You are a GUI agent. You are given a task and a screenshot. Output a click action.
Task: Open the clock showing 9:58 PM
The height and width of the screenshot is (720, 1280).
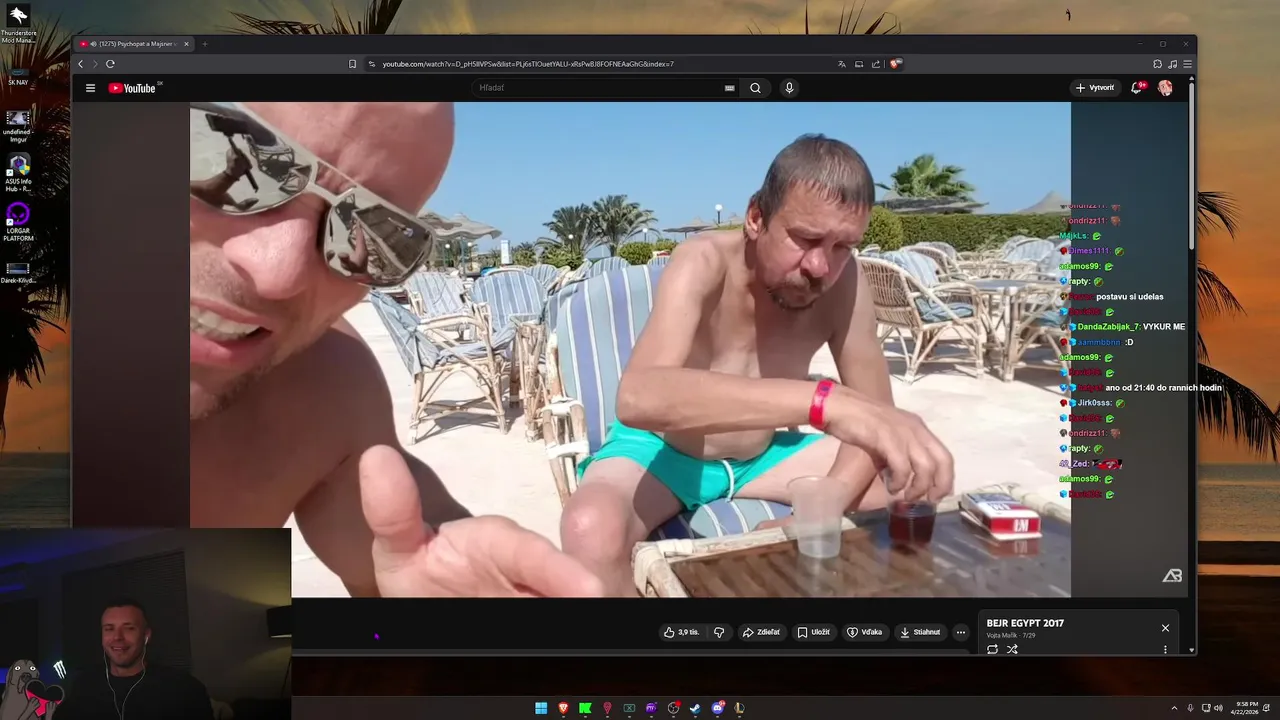pyautogui.click(x=1246, y=708)
